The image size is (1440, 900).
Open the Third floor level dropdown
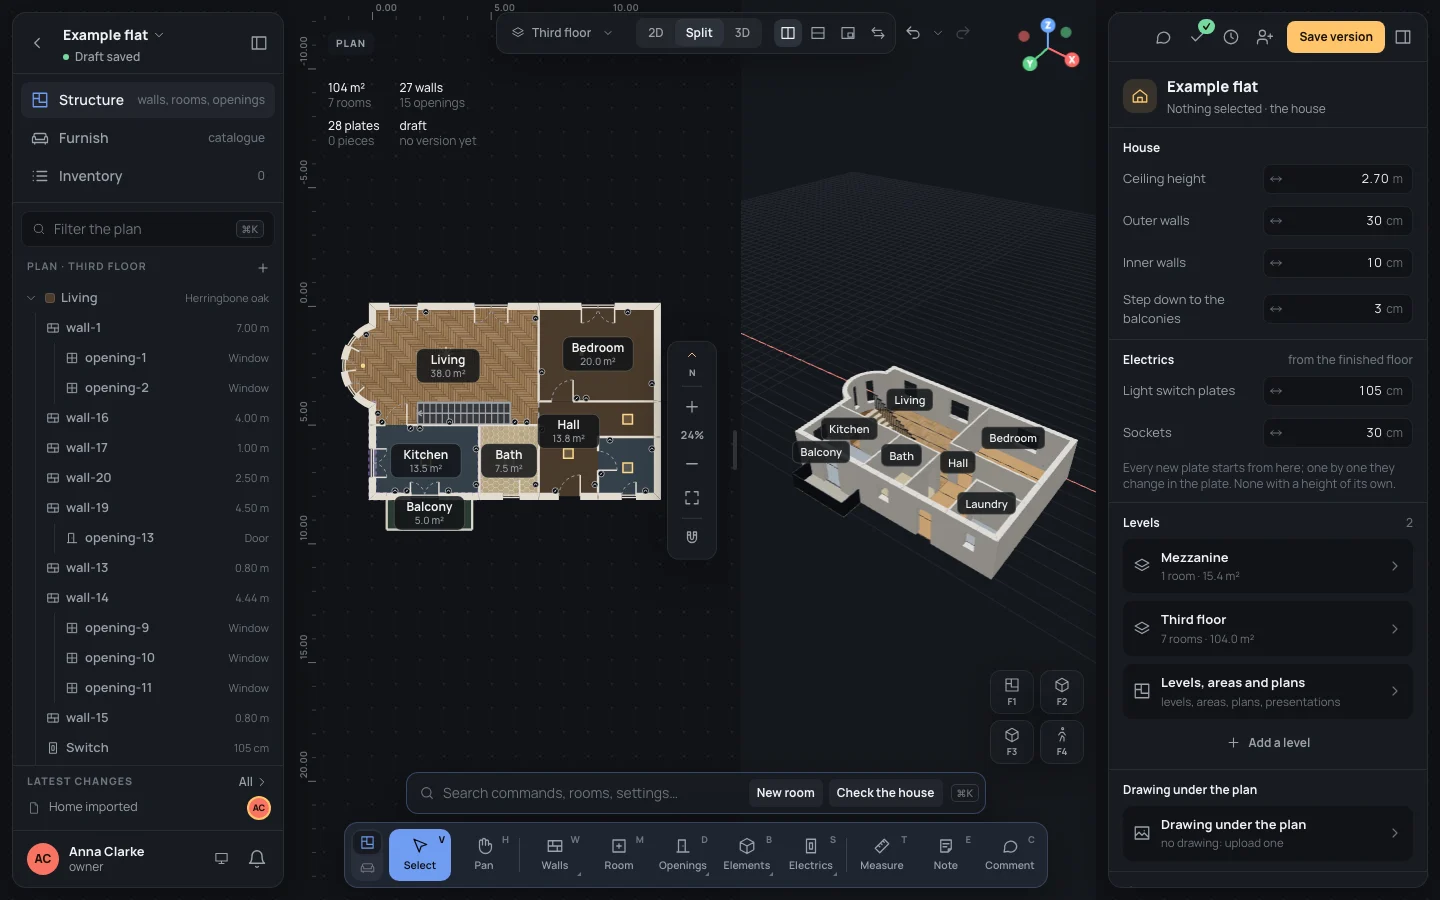tap(562, 33)
